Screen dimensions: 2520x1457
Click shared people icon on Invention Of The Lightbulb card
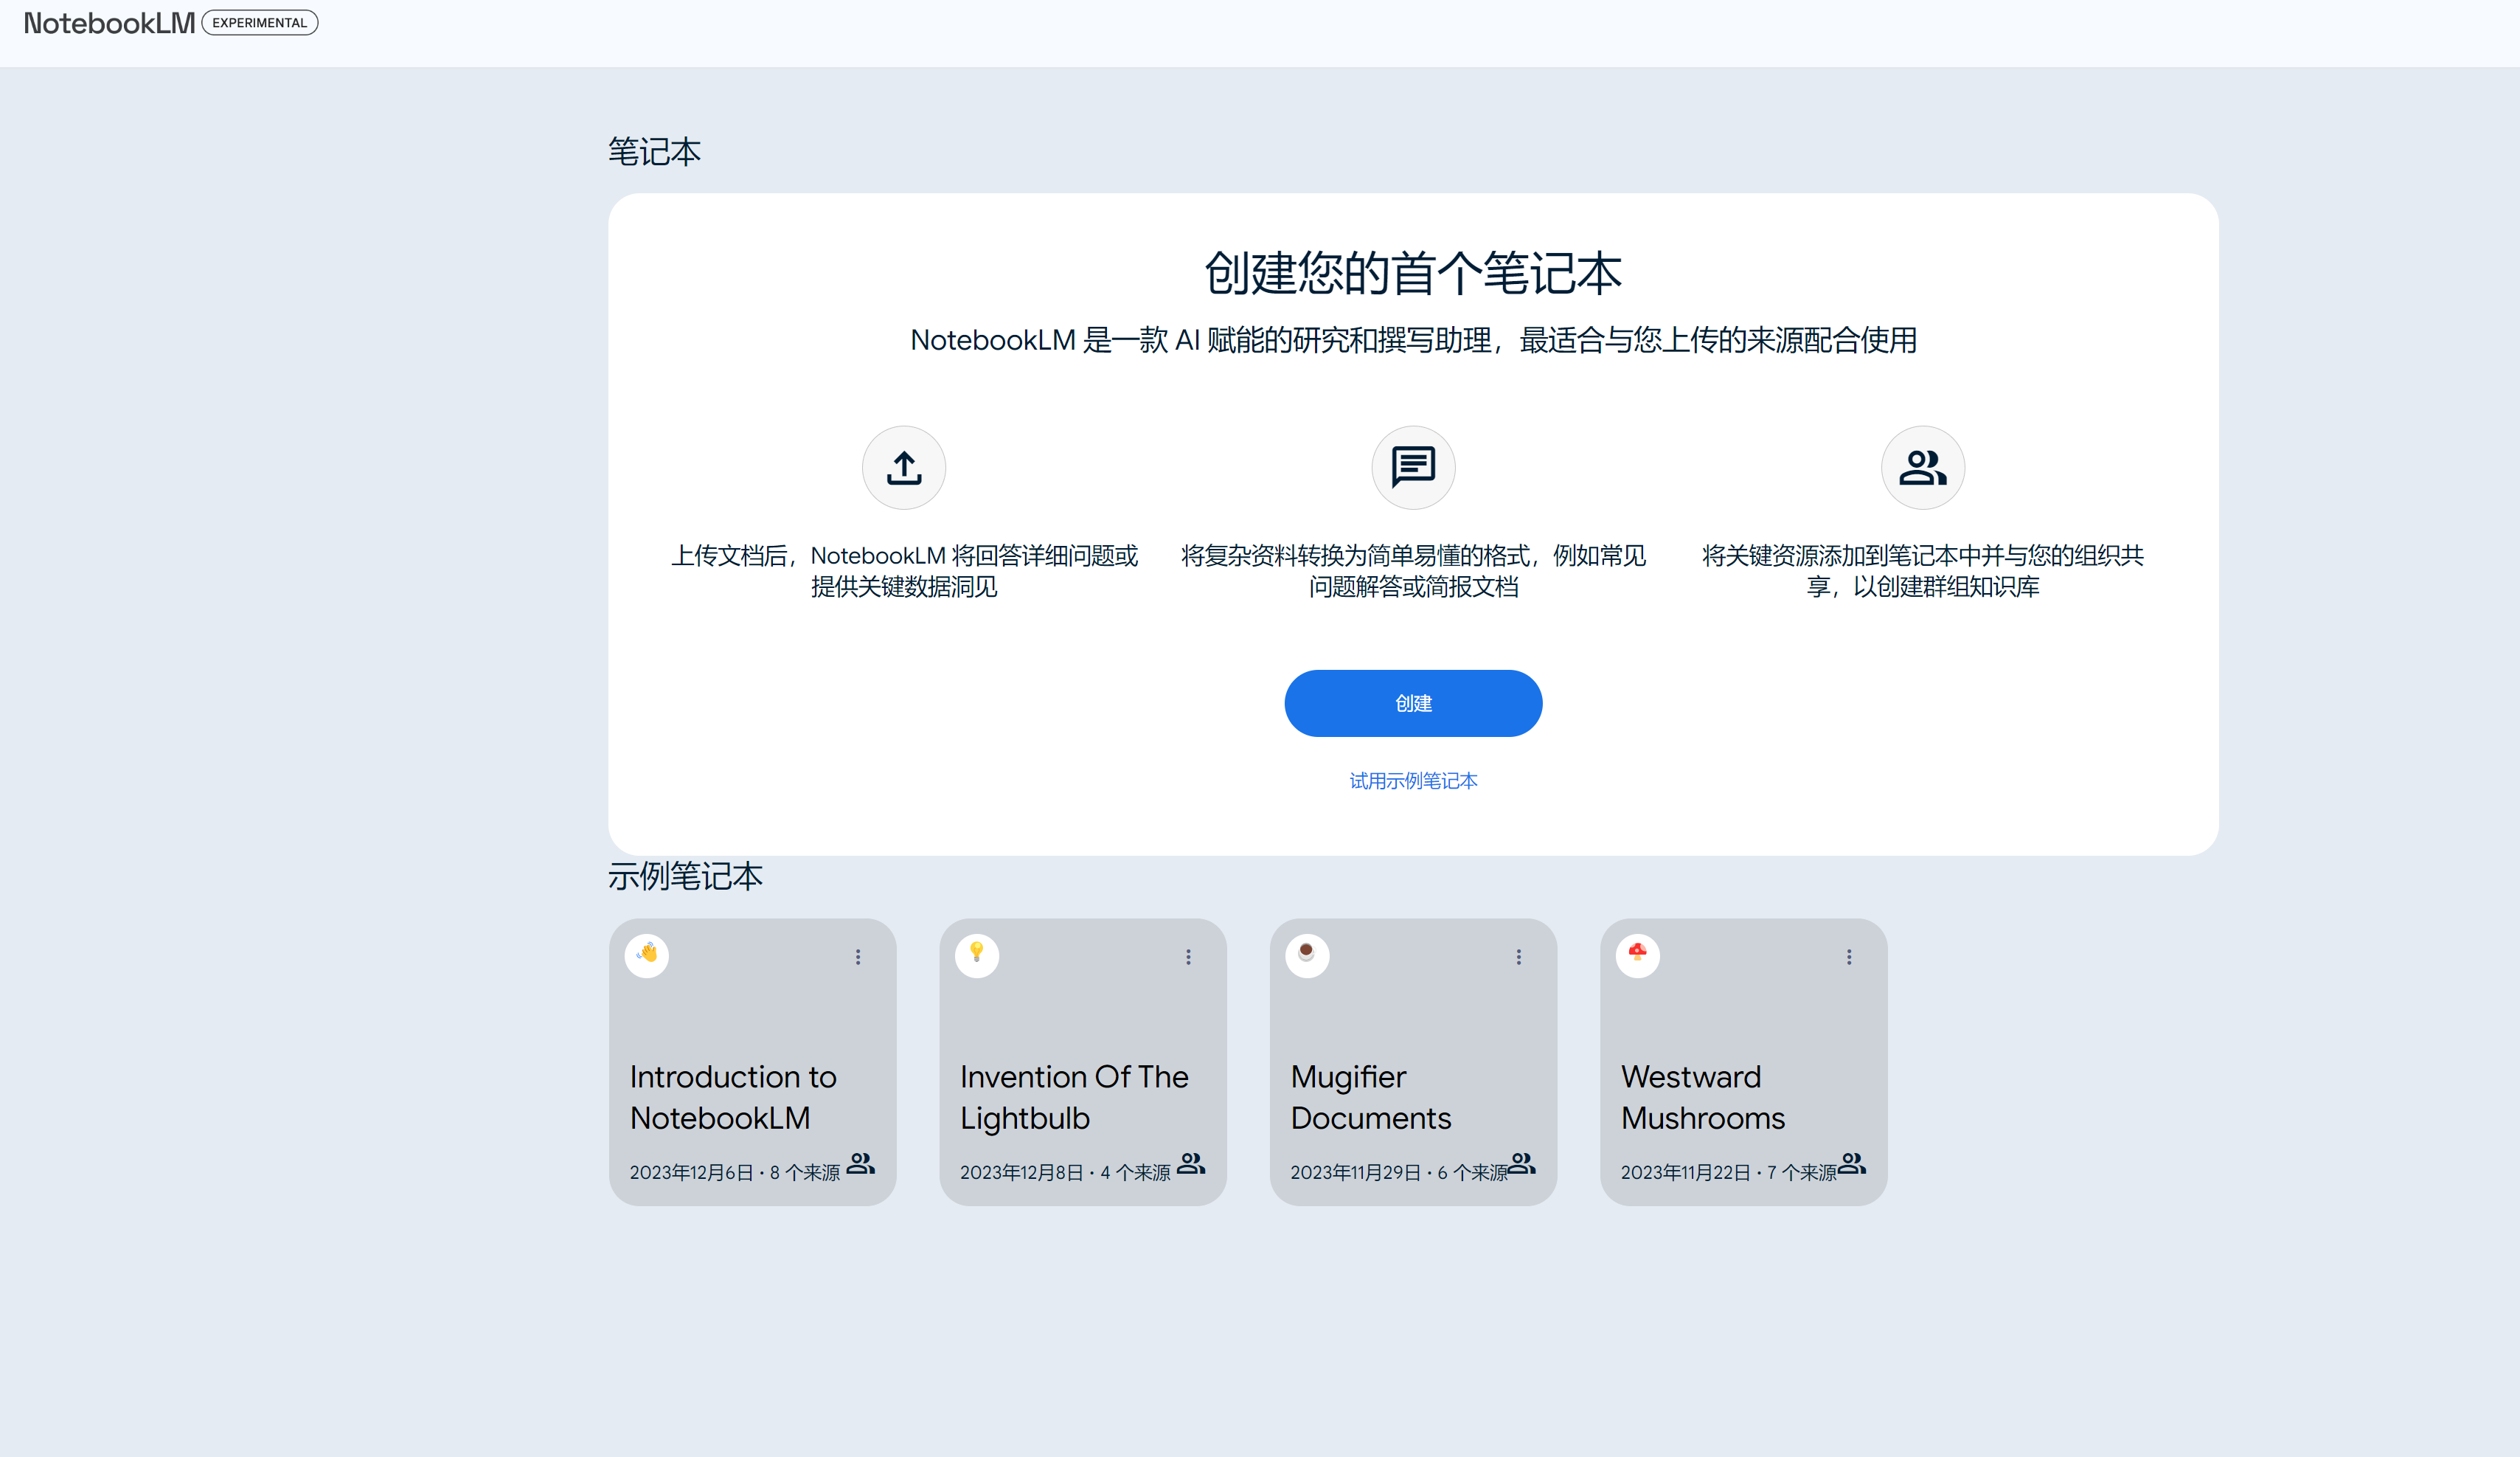click(1191, 1163)
